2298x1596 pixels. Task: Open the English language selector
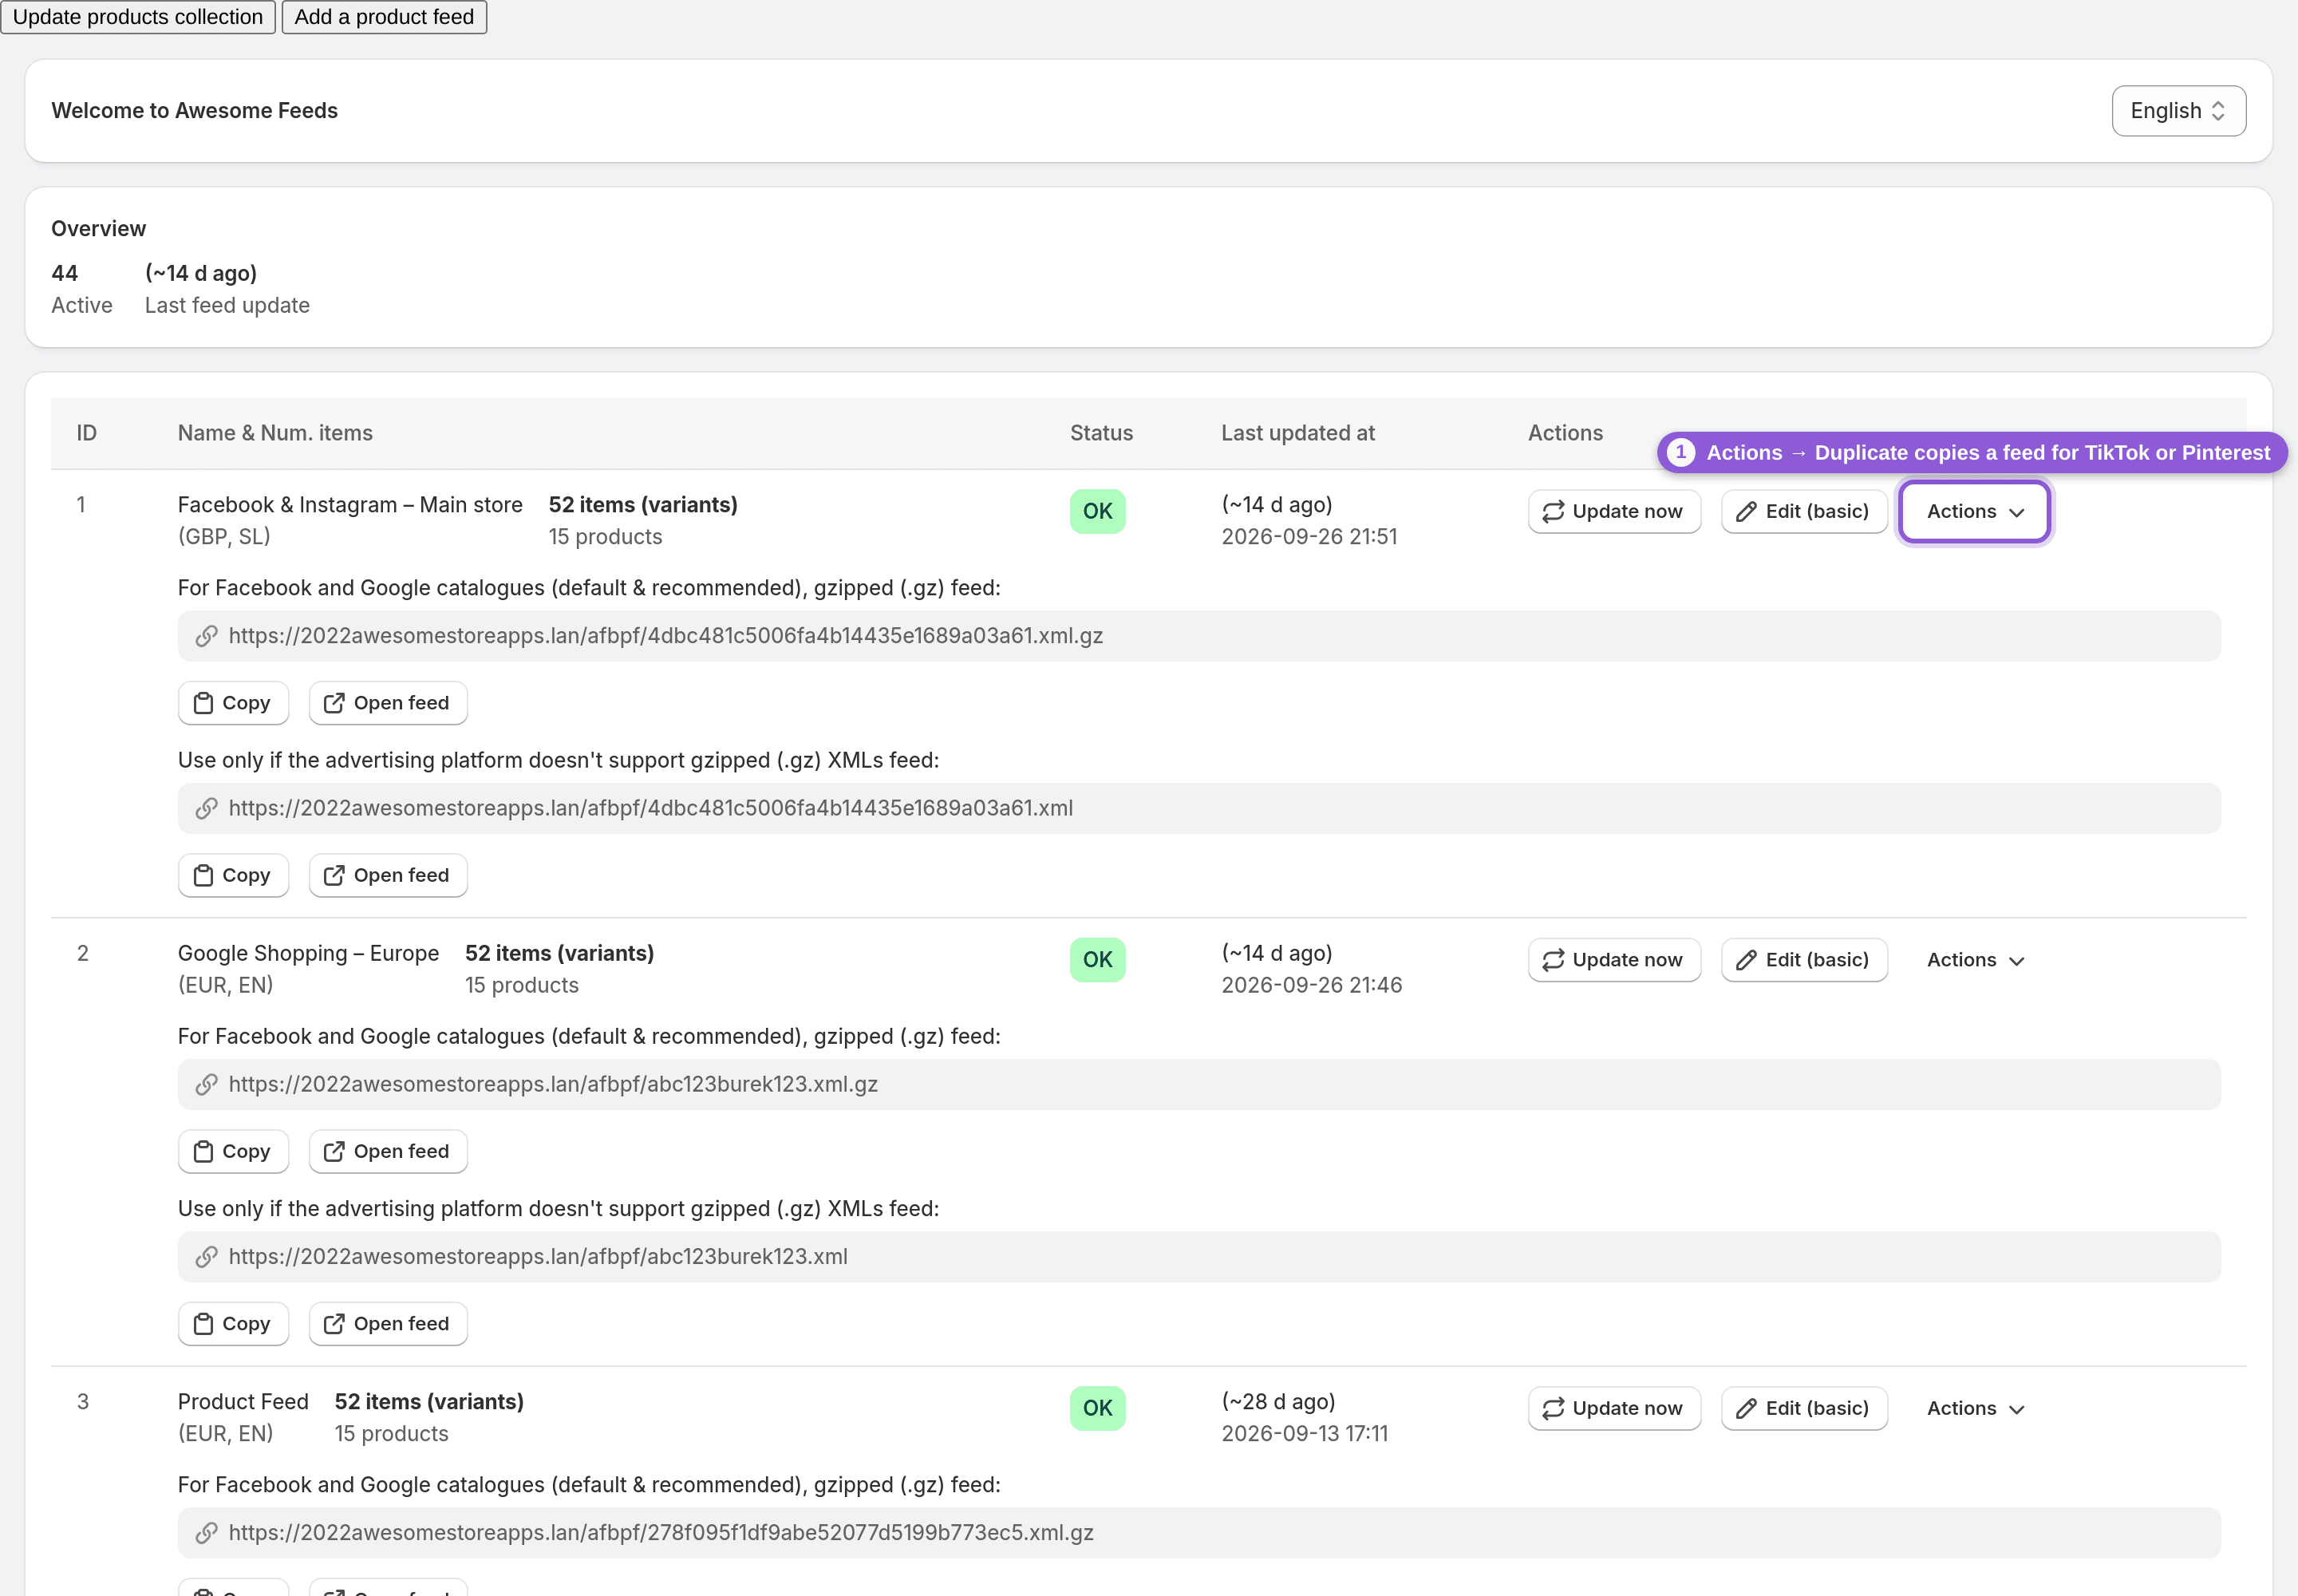point(2178,111)
